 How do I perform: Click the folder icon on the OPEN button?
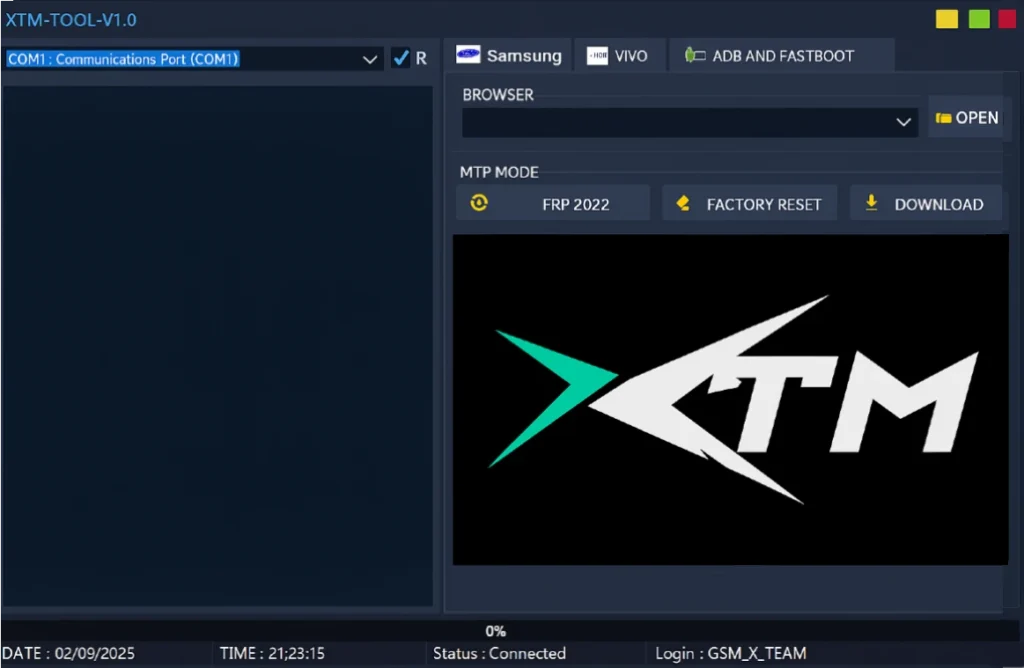942,117
